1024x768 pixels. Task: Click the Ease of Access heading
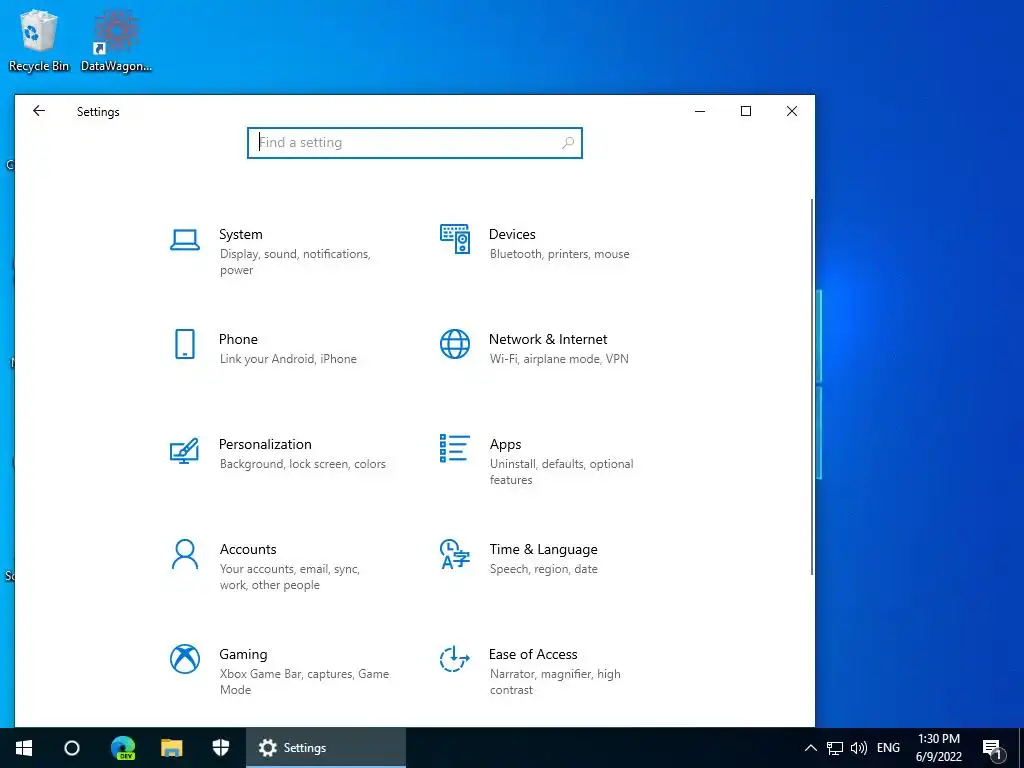(533, 654)
